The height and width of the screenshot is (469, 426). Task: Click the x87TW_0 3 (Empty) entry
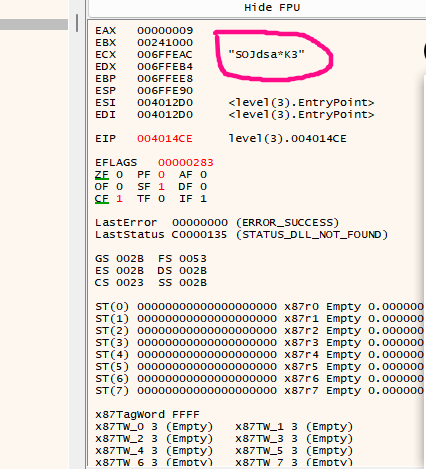(x=154, y=427)
